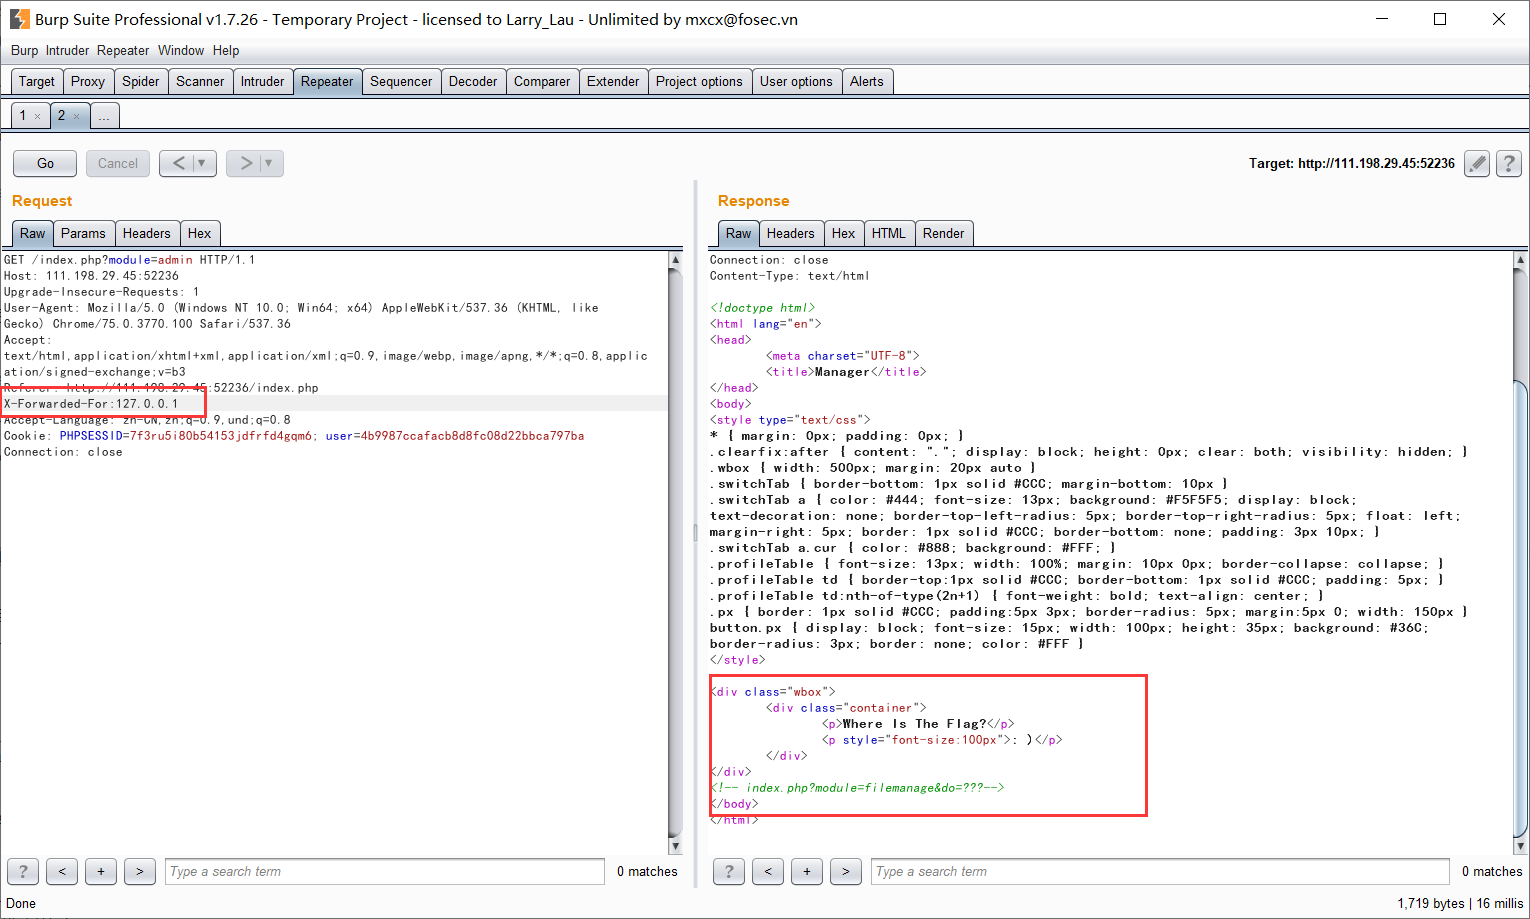Go forward to next request in history

[x=245, y=163]
